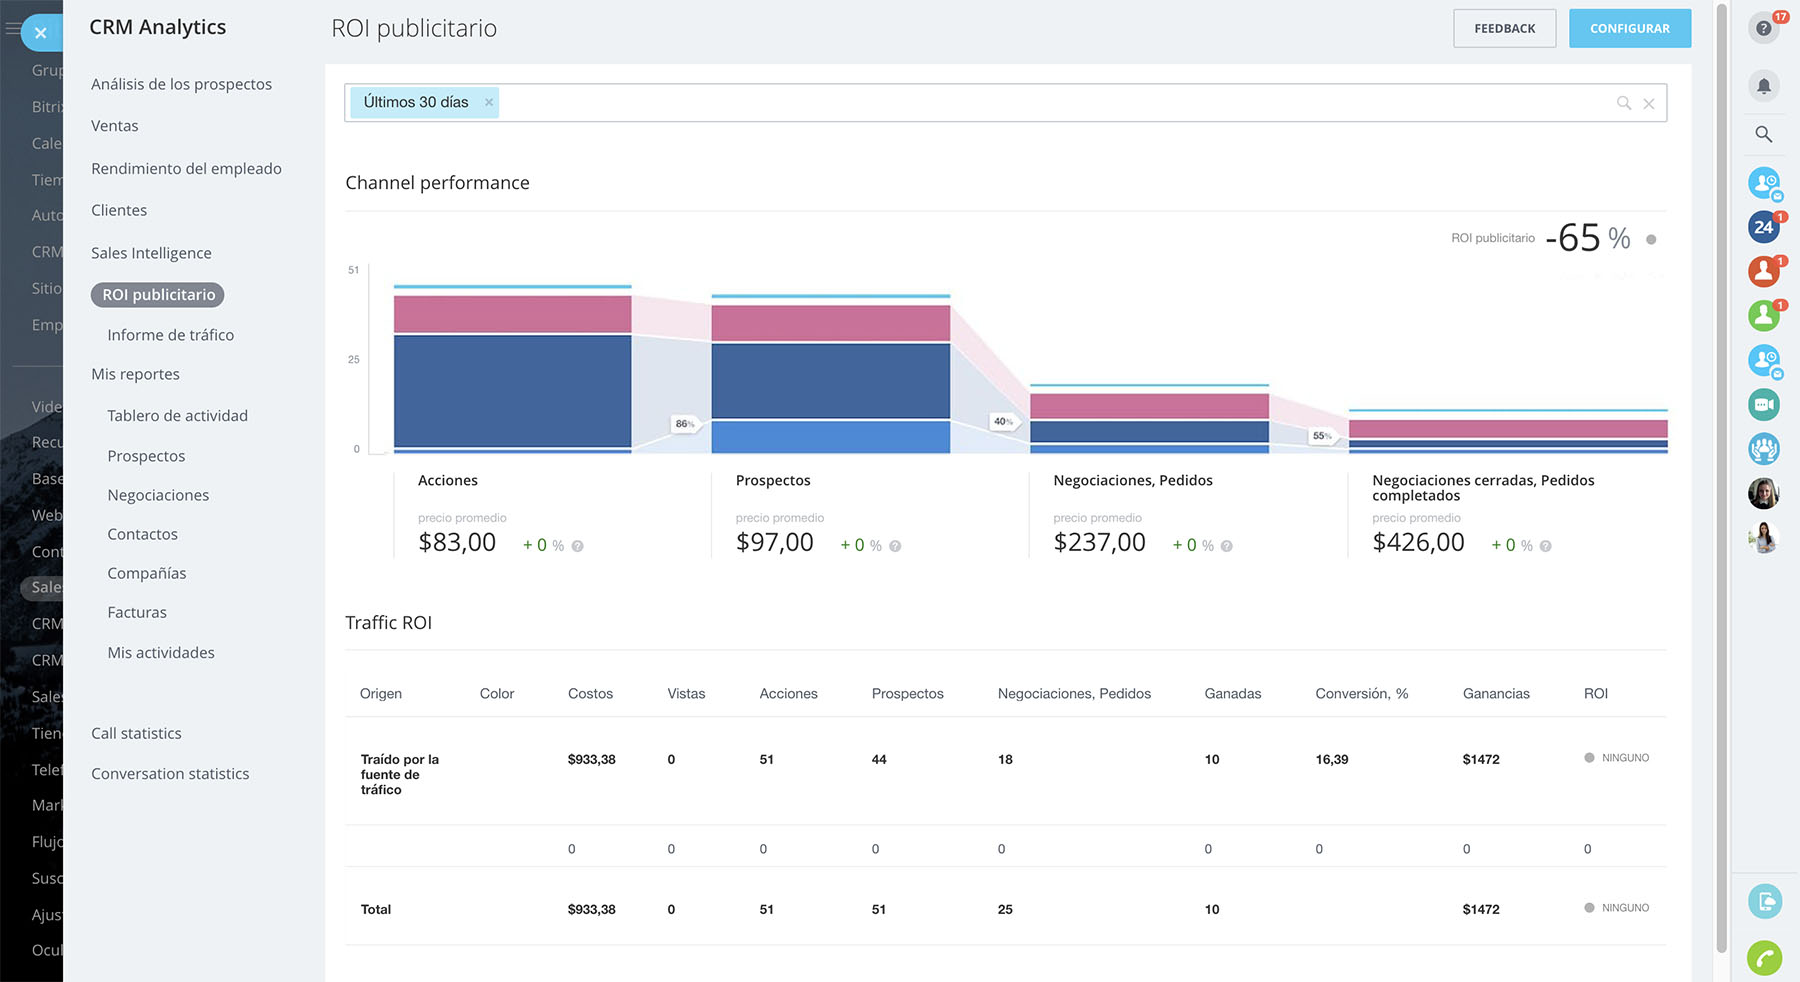
Task: Click the FEEDBACK button
Action: point(1504,28)
